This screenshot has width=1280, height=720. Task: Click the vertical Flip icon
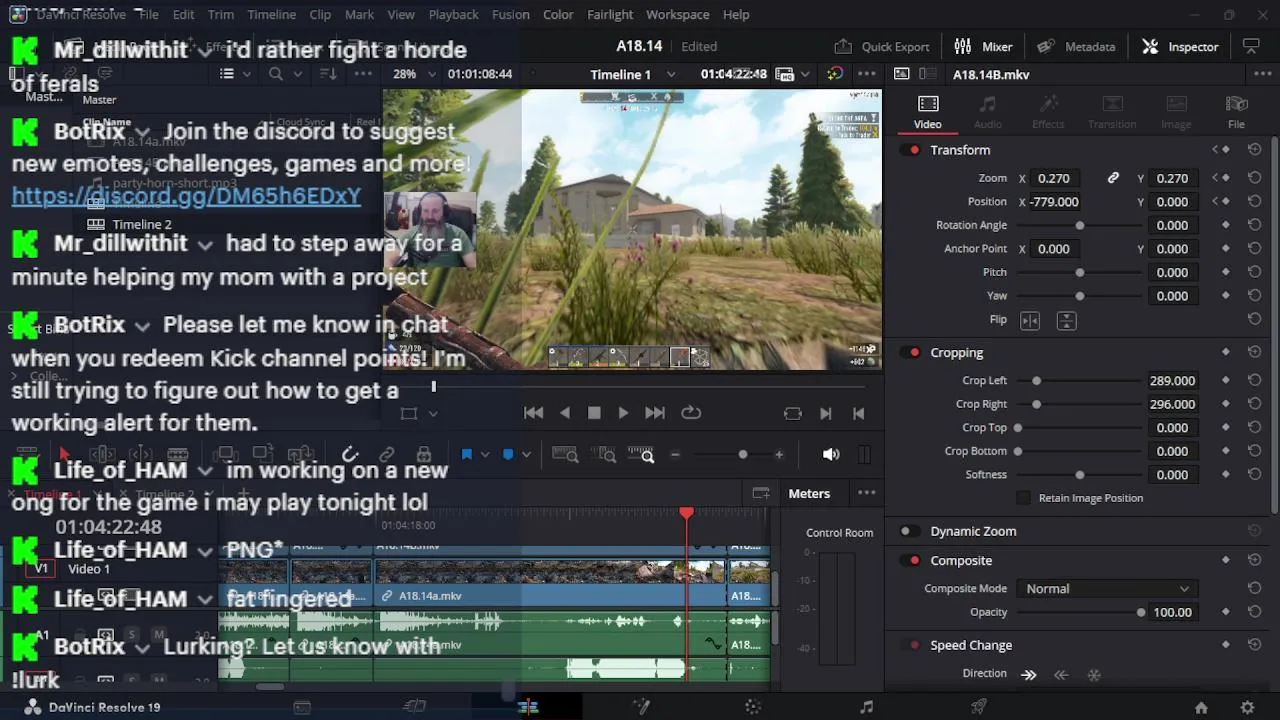pos(1066,320)
